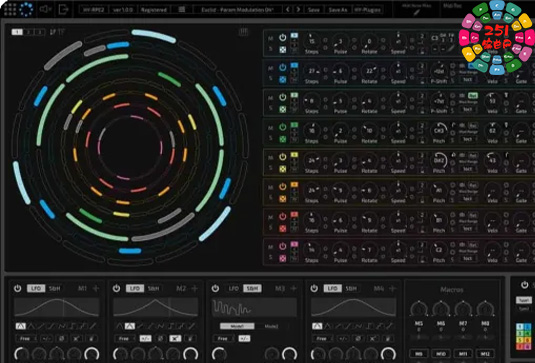Toggle power on red seventh track
Image resolution: width=535 pixels, height=363 pixels.
point(283,216)
